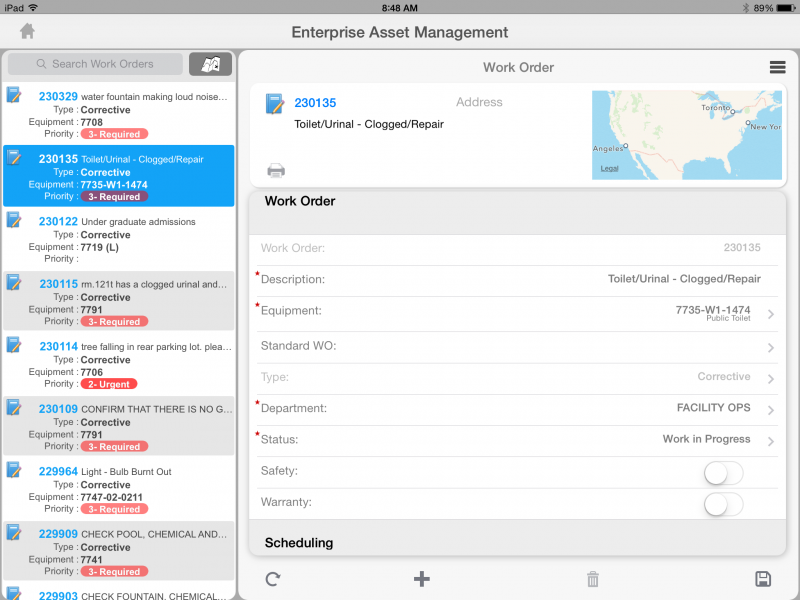
Task: Go to the Home screen icon
Action: pyautogui.click(x=27, y=31)
